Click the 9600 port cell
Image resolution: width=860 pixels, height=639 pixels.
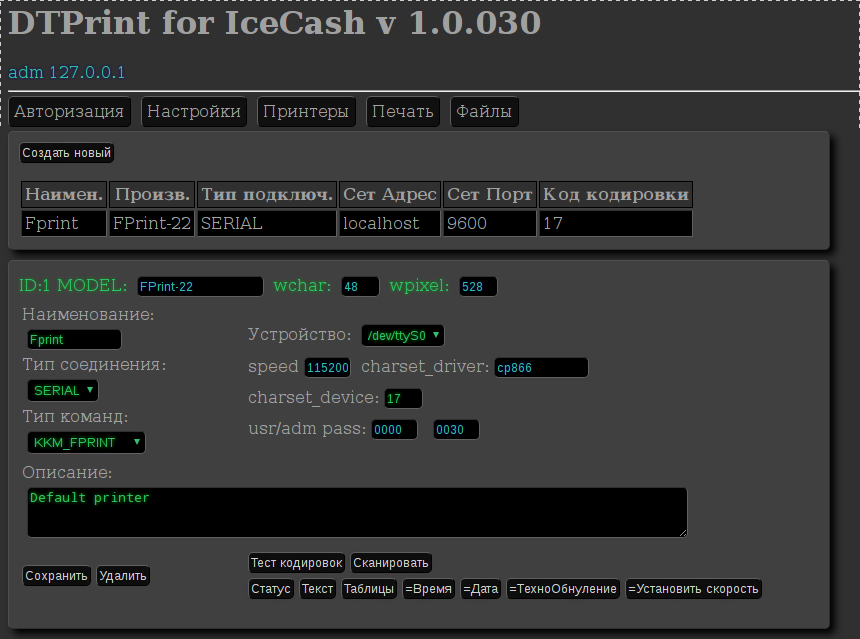(x=489, y=223)
